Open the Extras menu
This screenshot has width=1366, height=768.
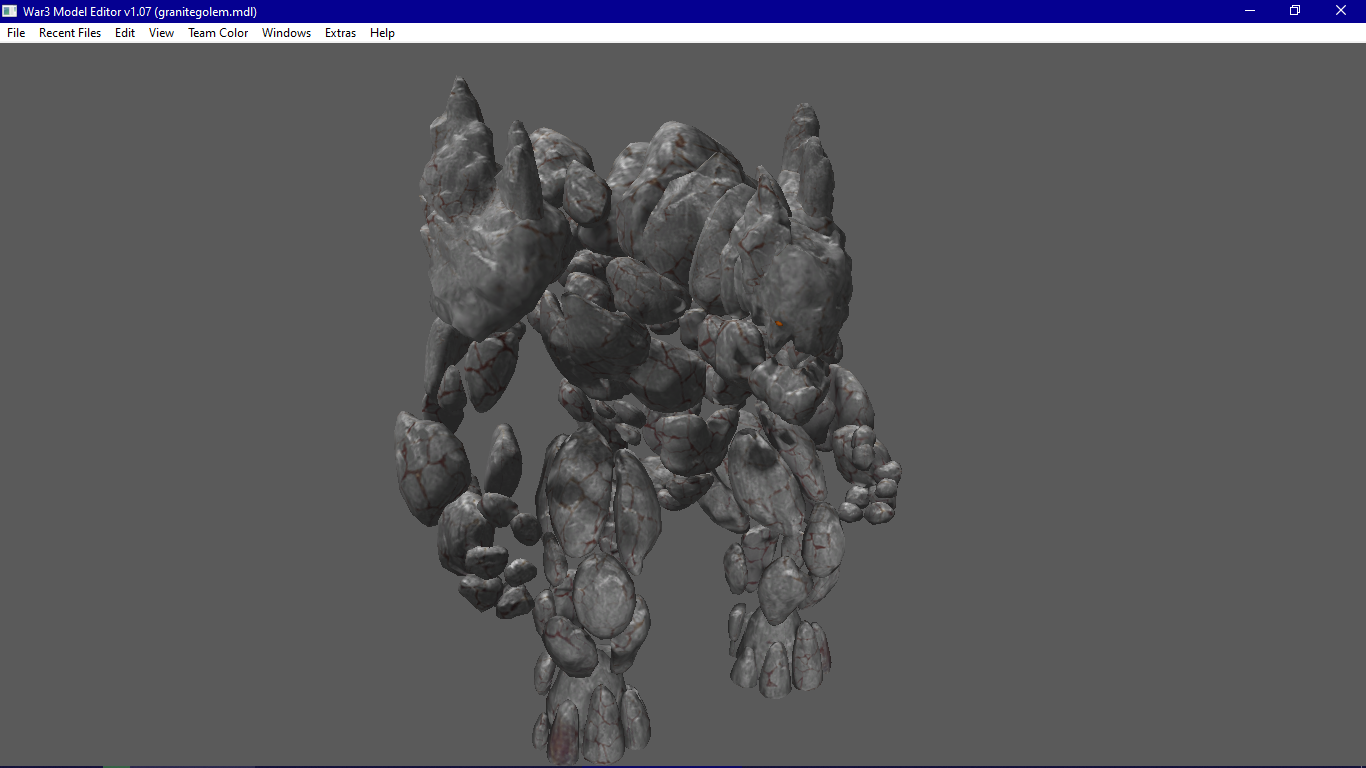[x=340, y=33]
